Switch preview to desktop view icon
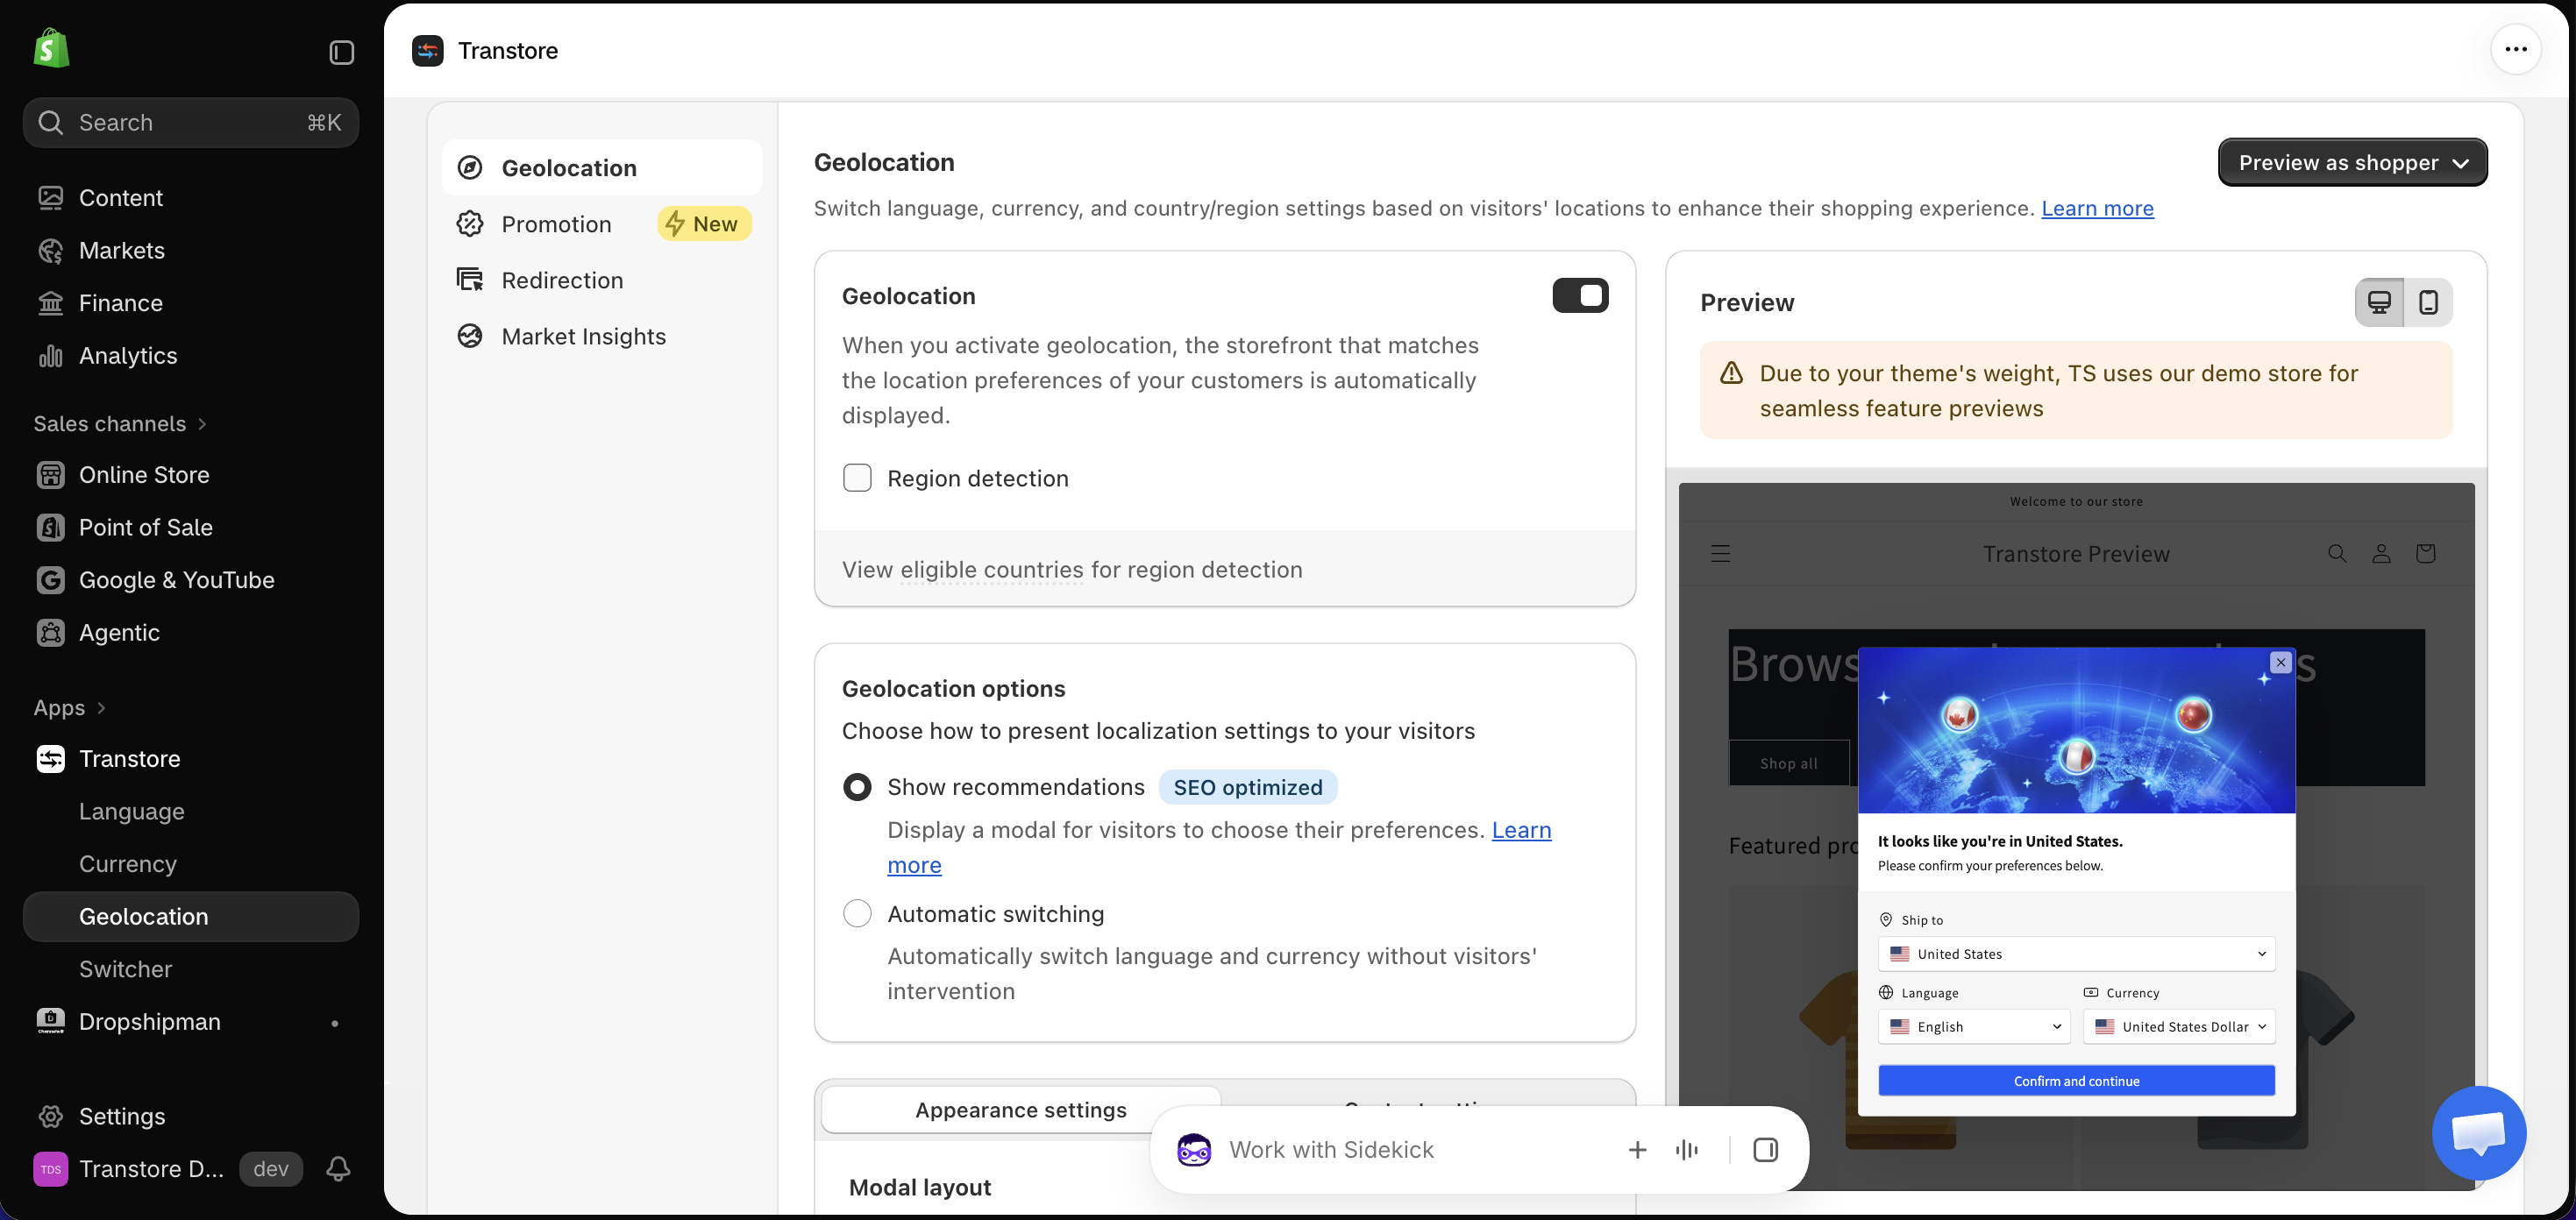Viewport: 2576px width, 1220px height. click(2380, 302)
